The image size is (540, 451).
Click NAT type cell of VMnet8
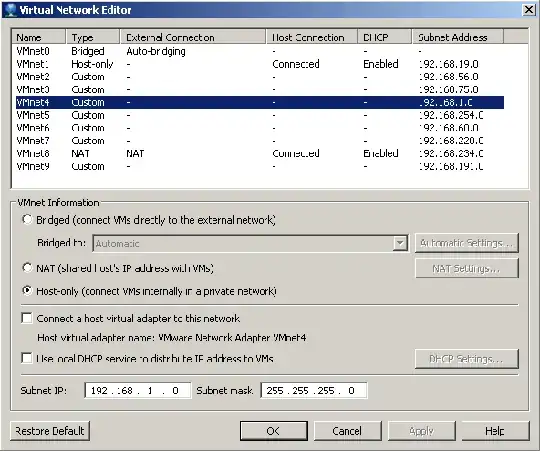click(x=80, y=154)
